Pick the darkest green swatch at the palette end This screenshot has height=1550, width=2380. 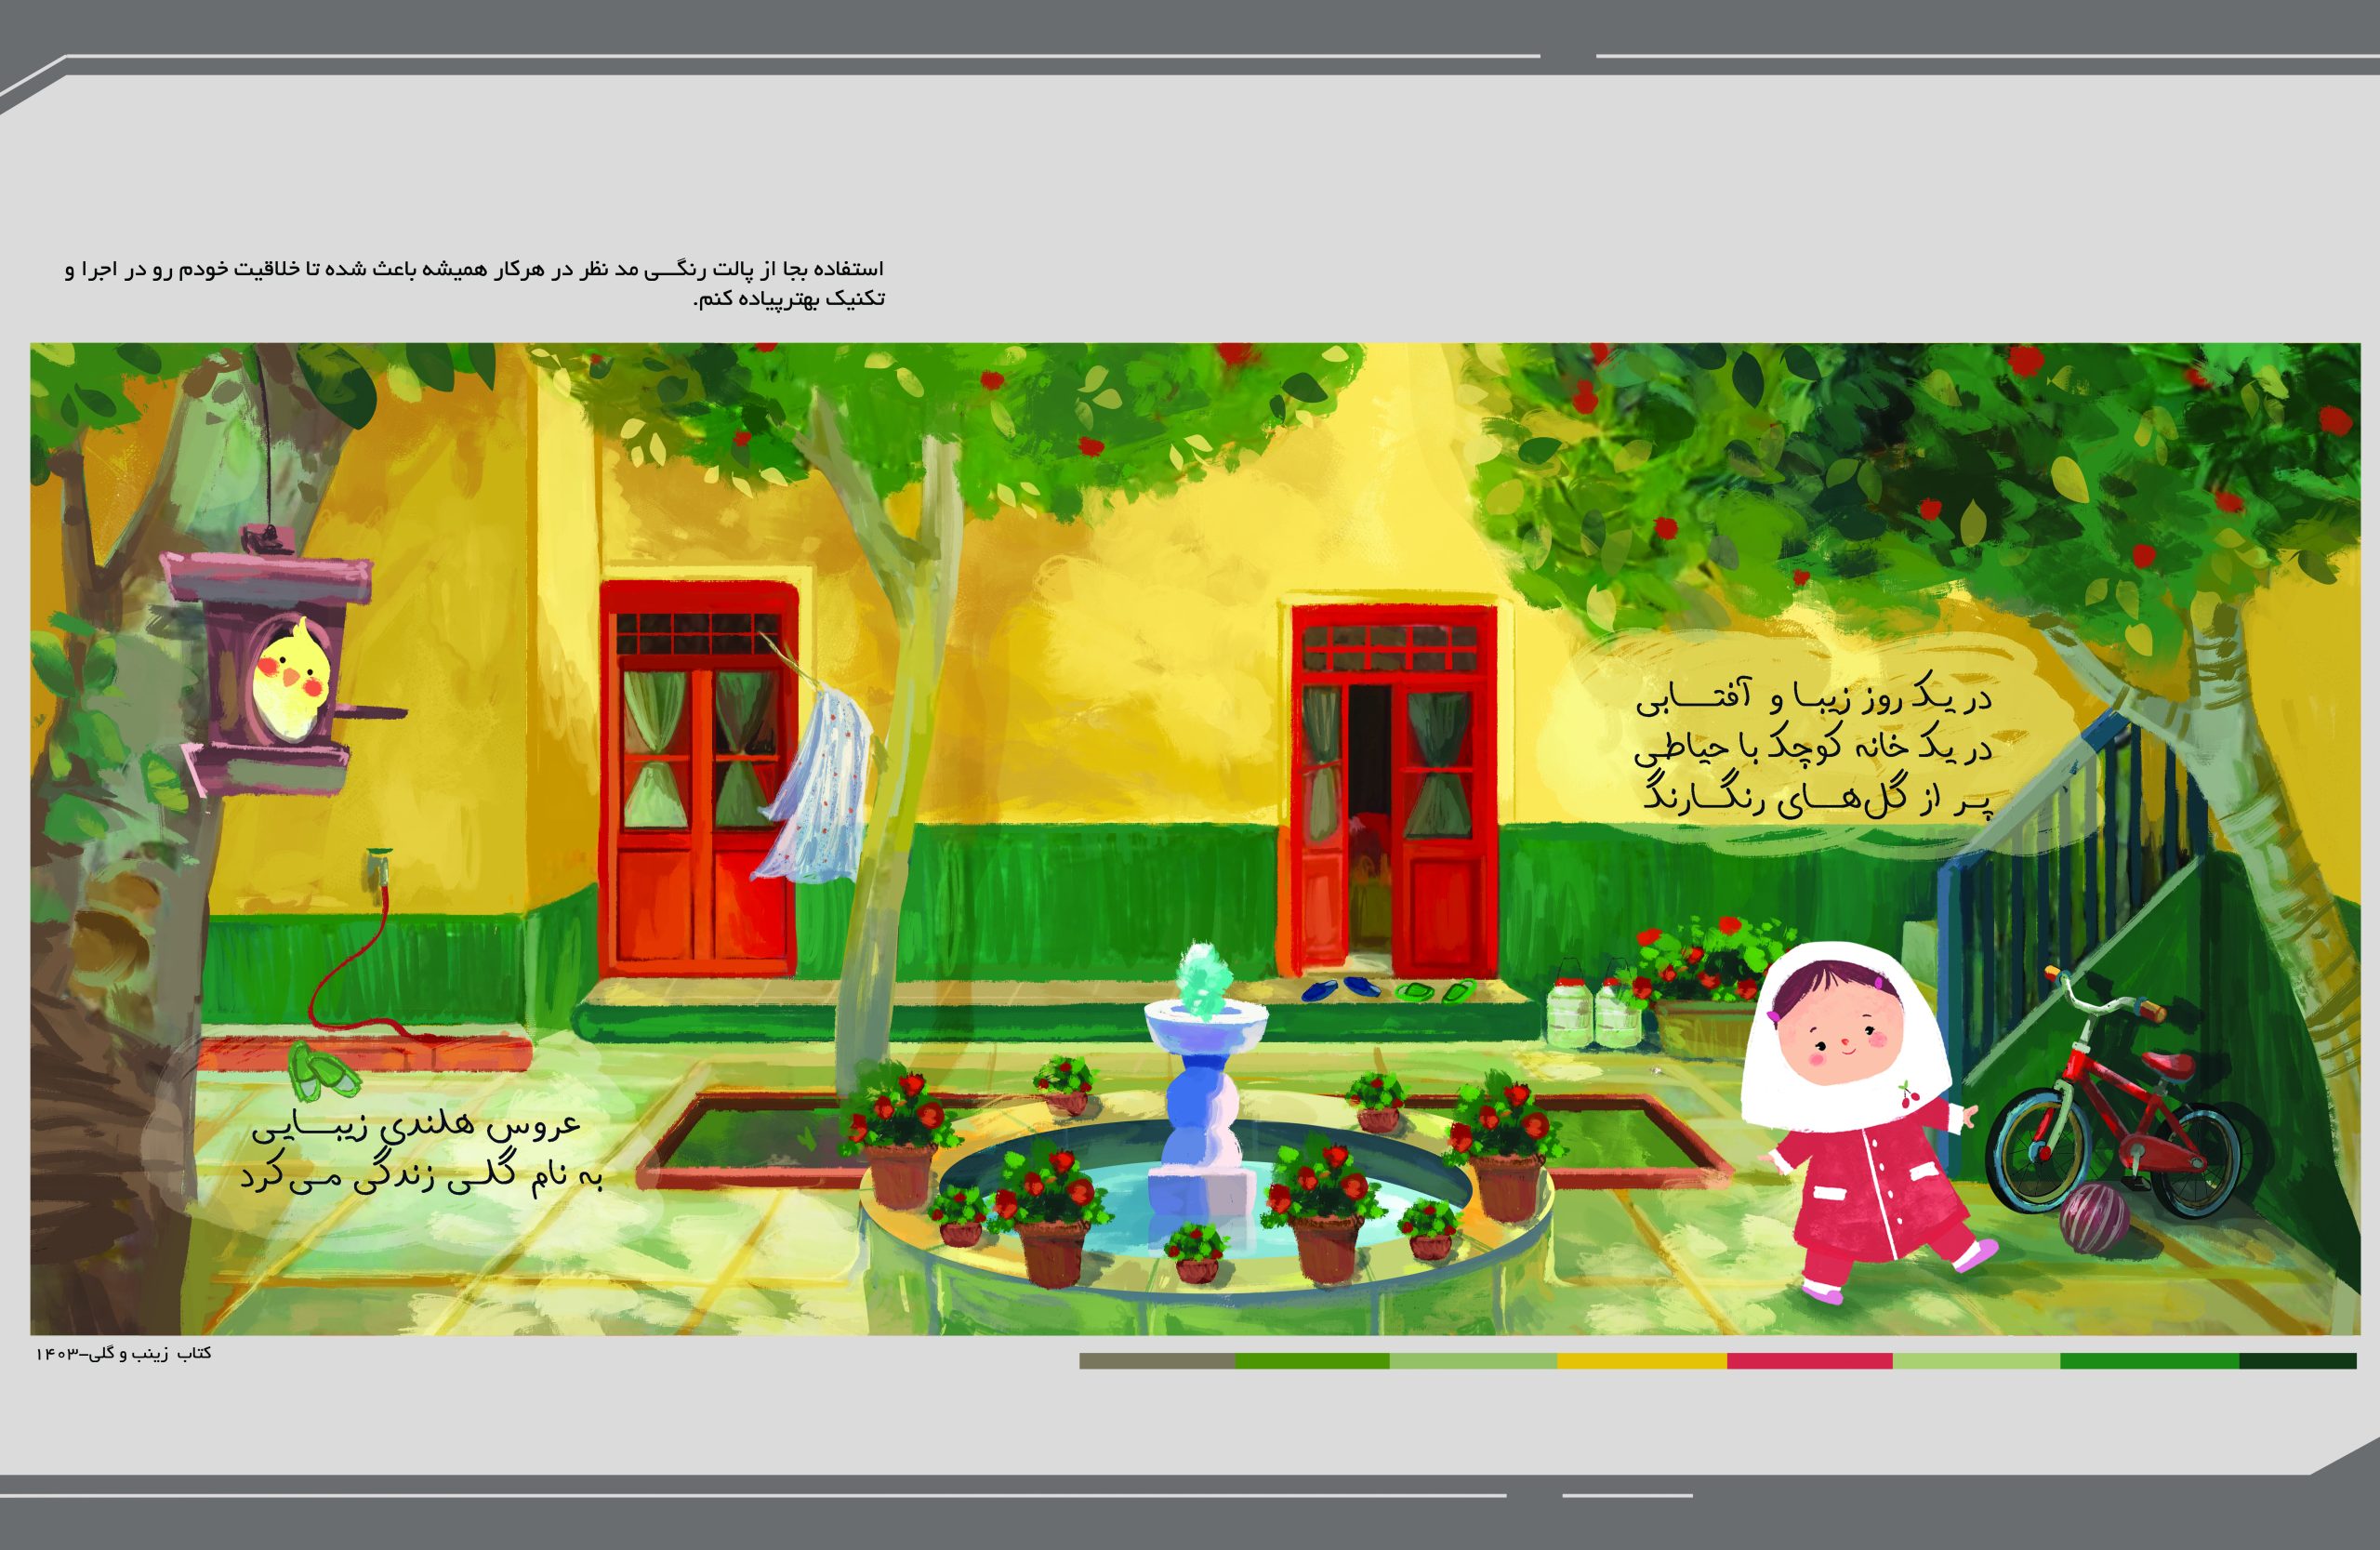(x=2297, y=1361)
